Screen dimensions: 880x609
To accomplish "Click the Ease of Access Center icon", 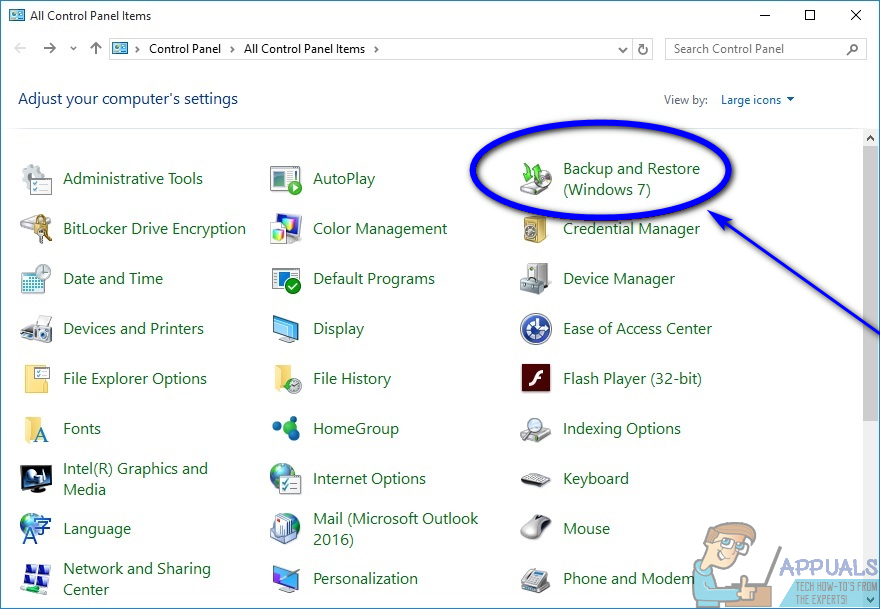I will pyautogui.click(x=535, y=329).
